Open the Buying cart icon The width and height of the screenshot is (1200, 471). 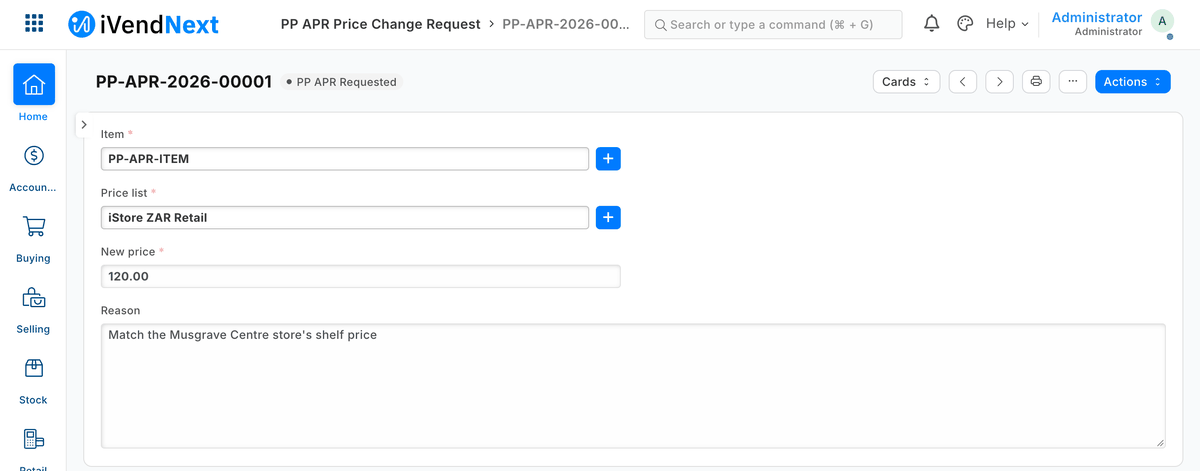(33, 226)
